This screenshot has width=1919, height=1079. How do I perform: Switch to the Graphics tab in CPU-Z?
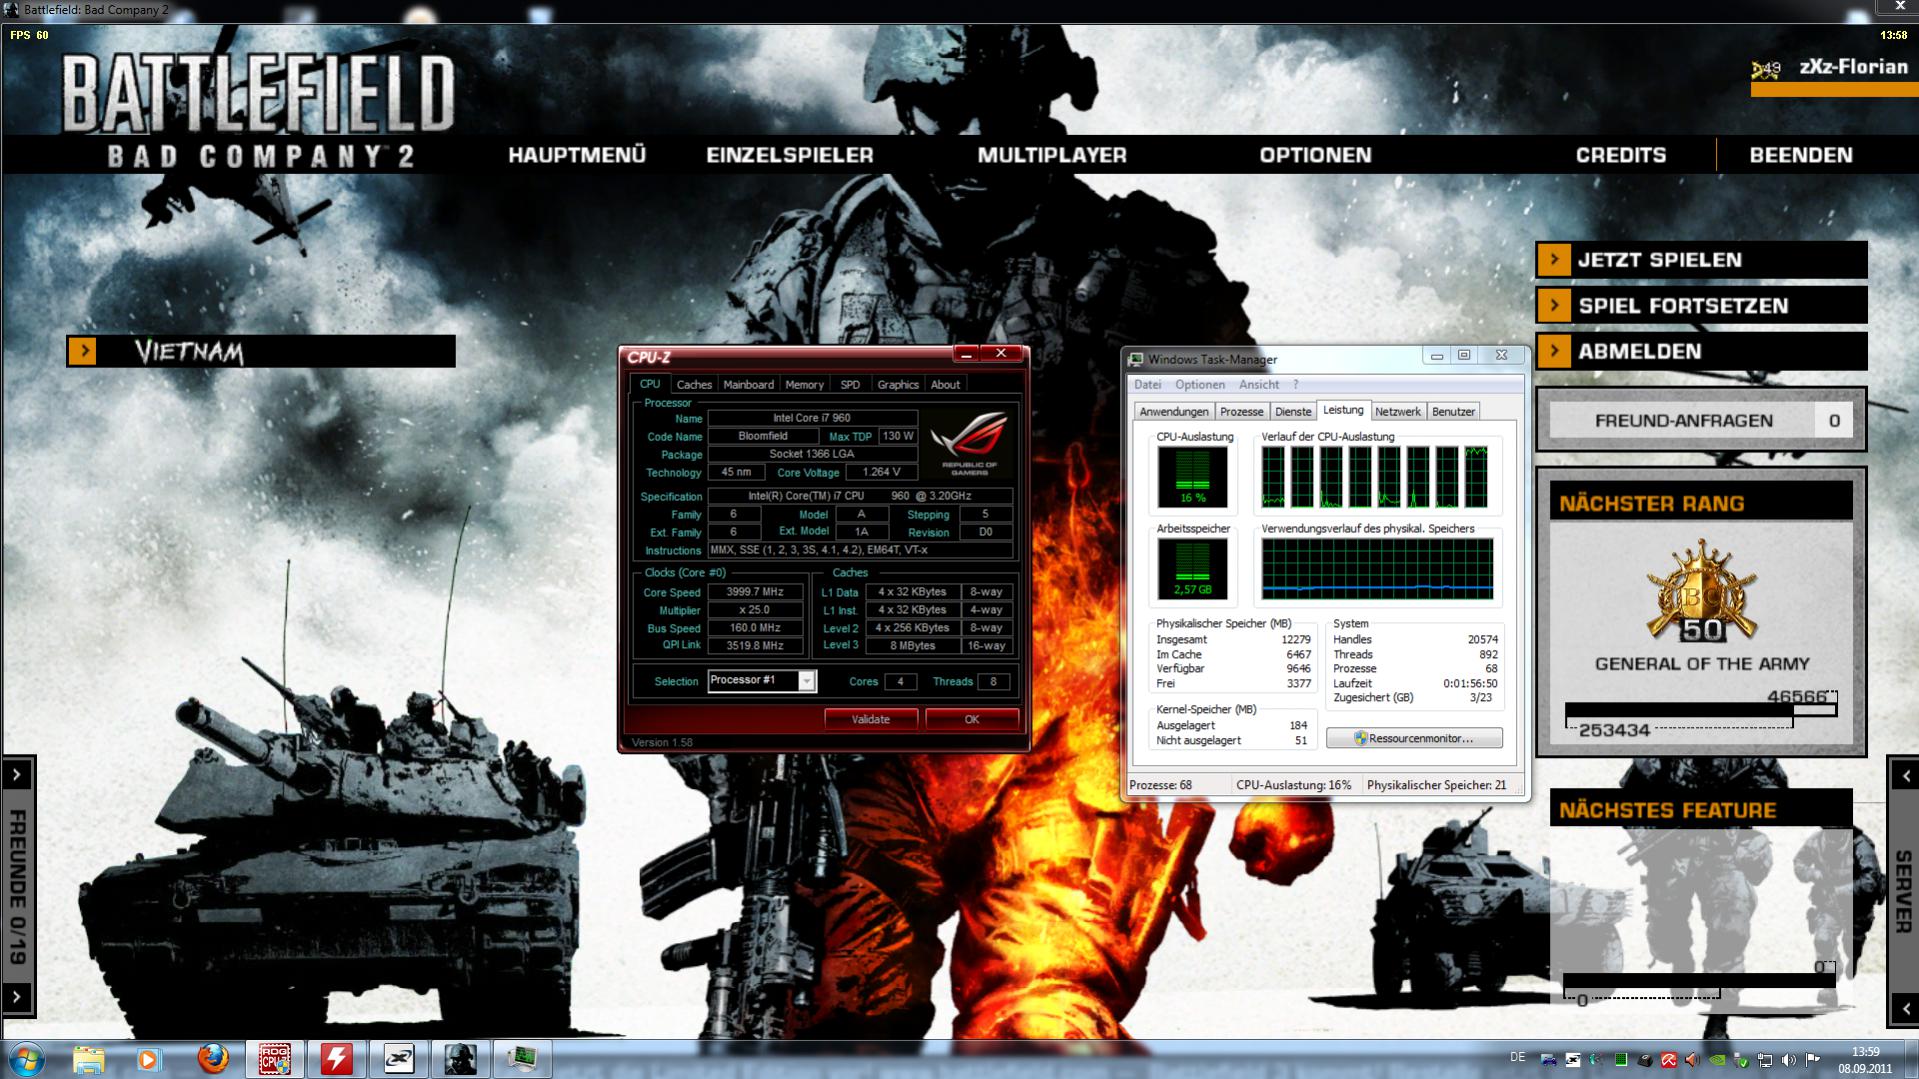pyautogui.click(x=898, y=385)
